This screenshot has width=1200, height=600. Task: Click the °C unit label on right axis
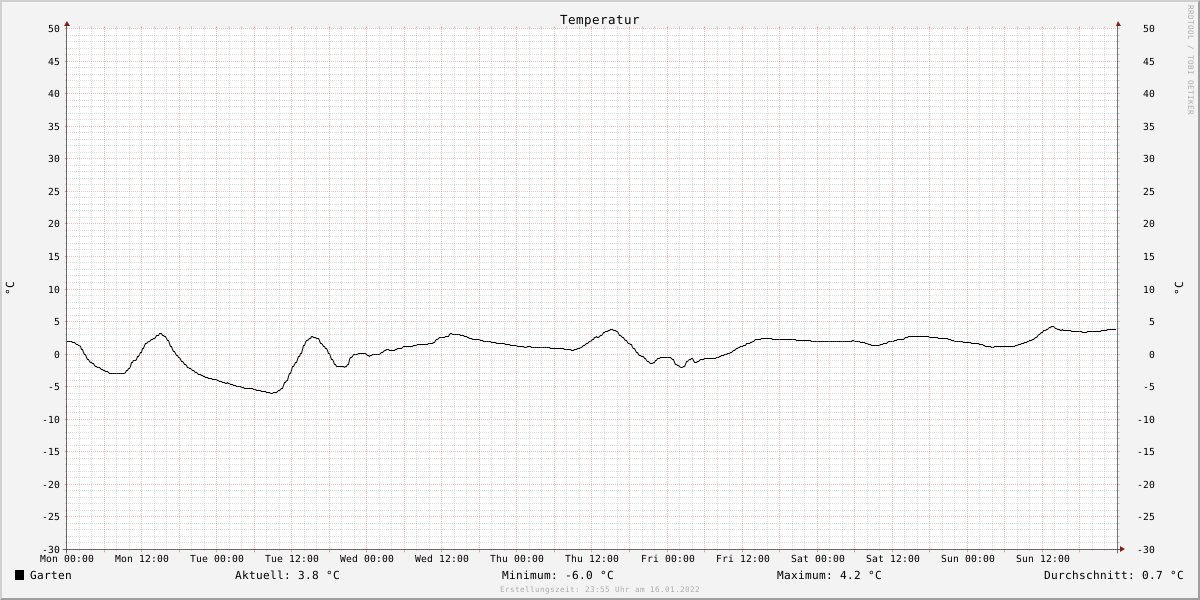pos(1178,288)
